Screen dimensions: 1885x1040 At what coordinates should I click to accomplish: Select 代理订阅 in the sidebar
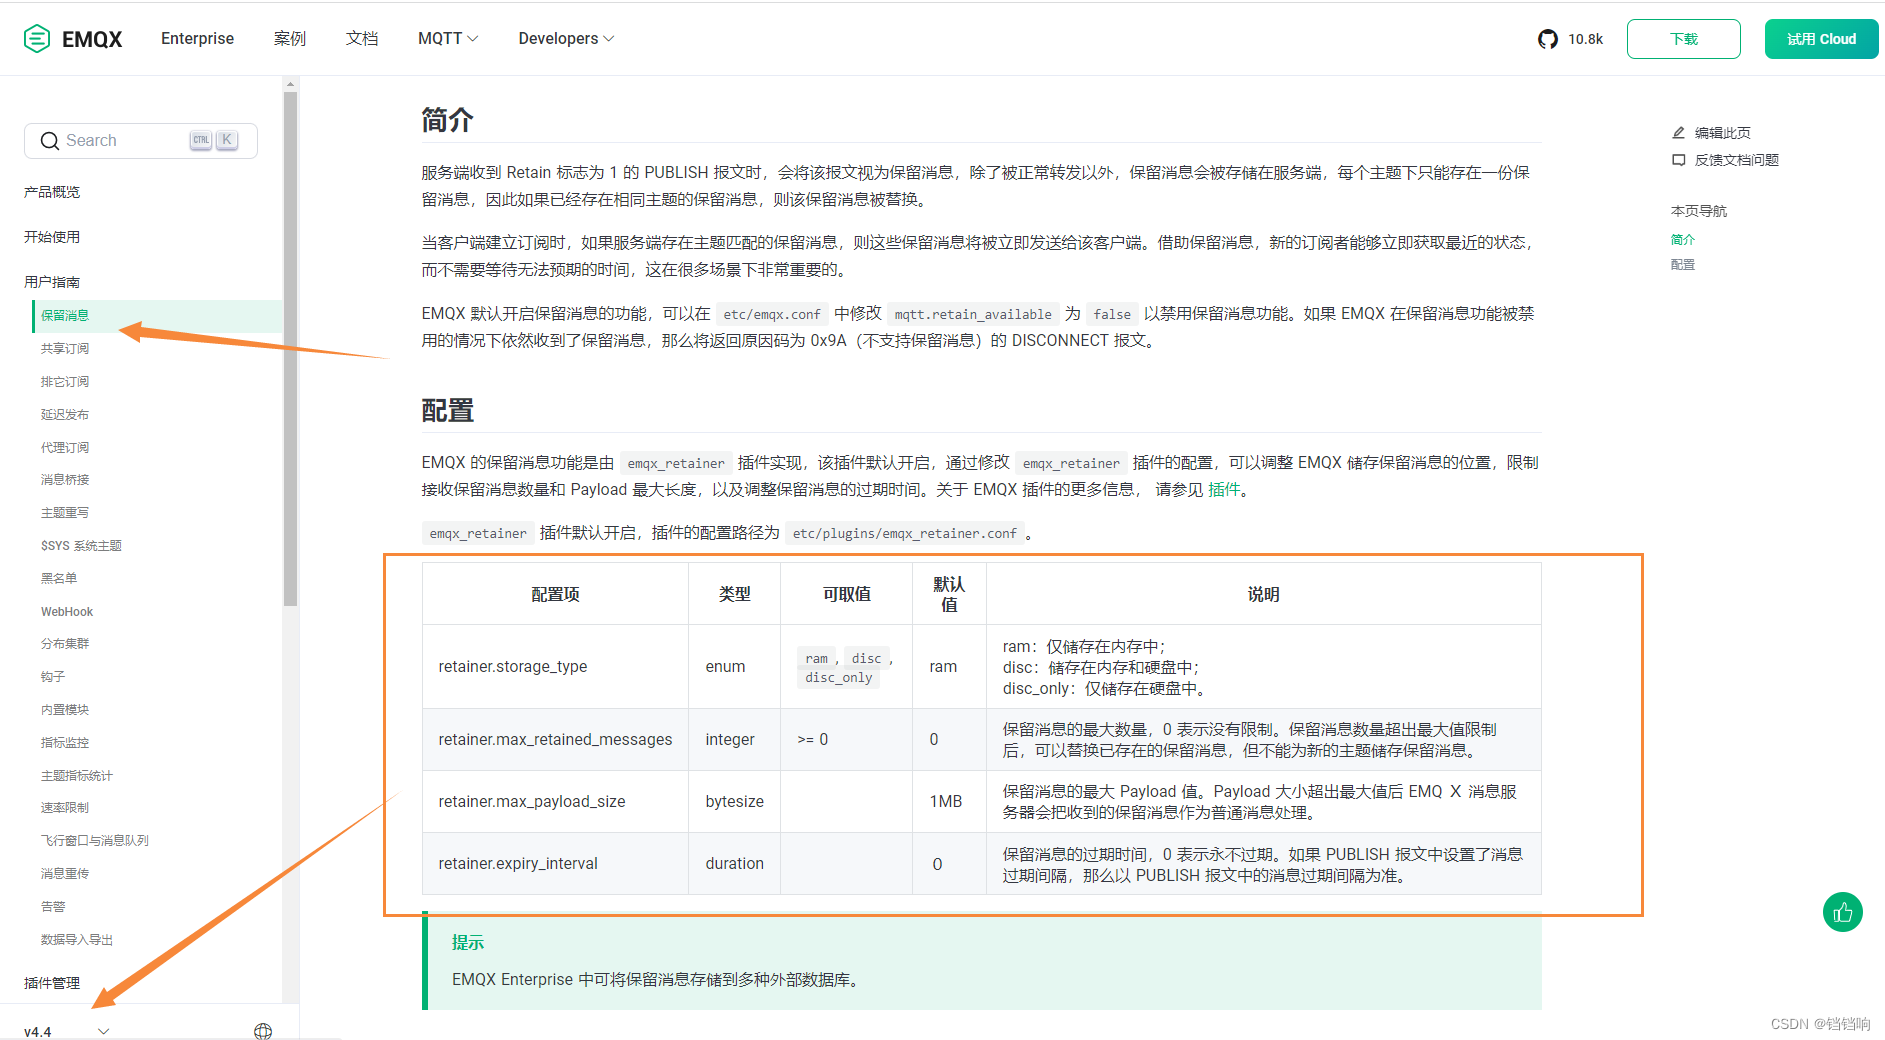click(x=65, y=447)
